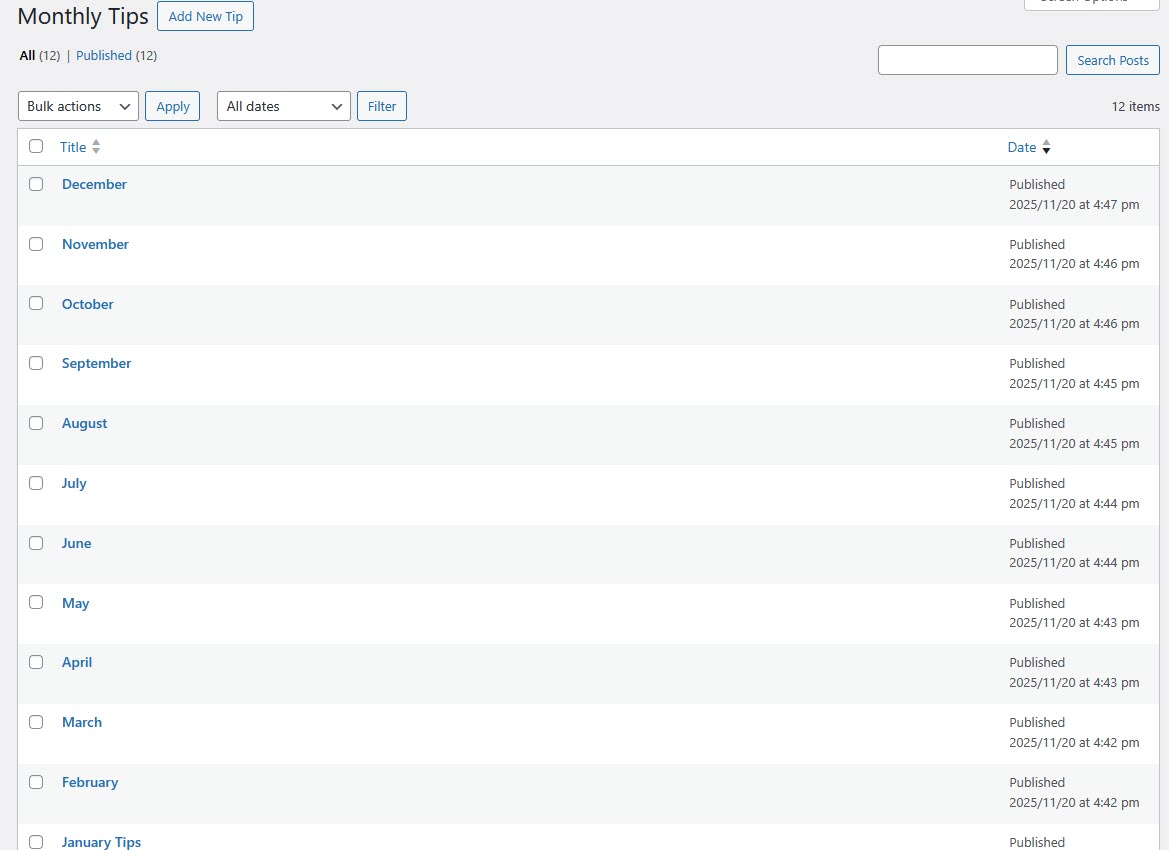This screenshot has width=1169, height=850.
Task: Click the Title column sort arrows
Action: click(96, 147)
